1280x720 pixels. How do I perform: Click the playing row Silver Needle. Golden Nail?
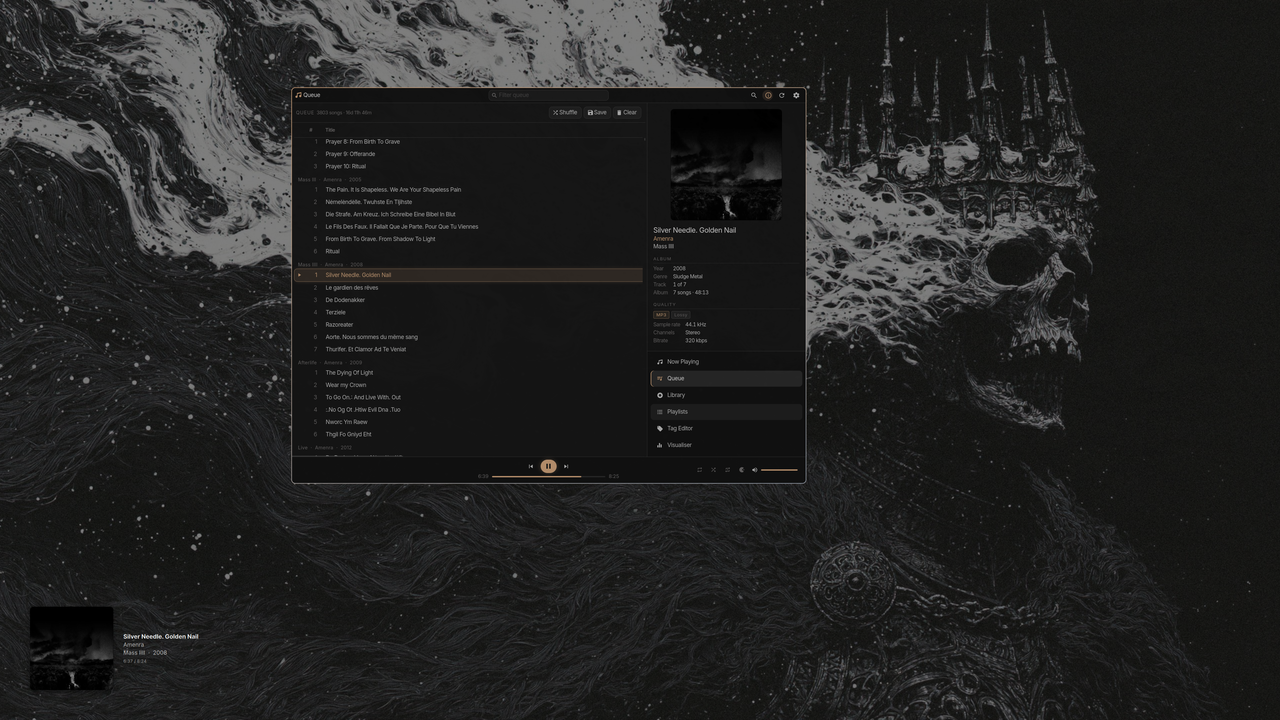[468, 275]
